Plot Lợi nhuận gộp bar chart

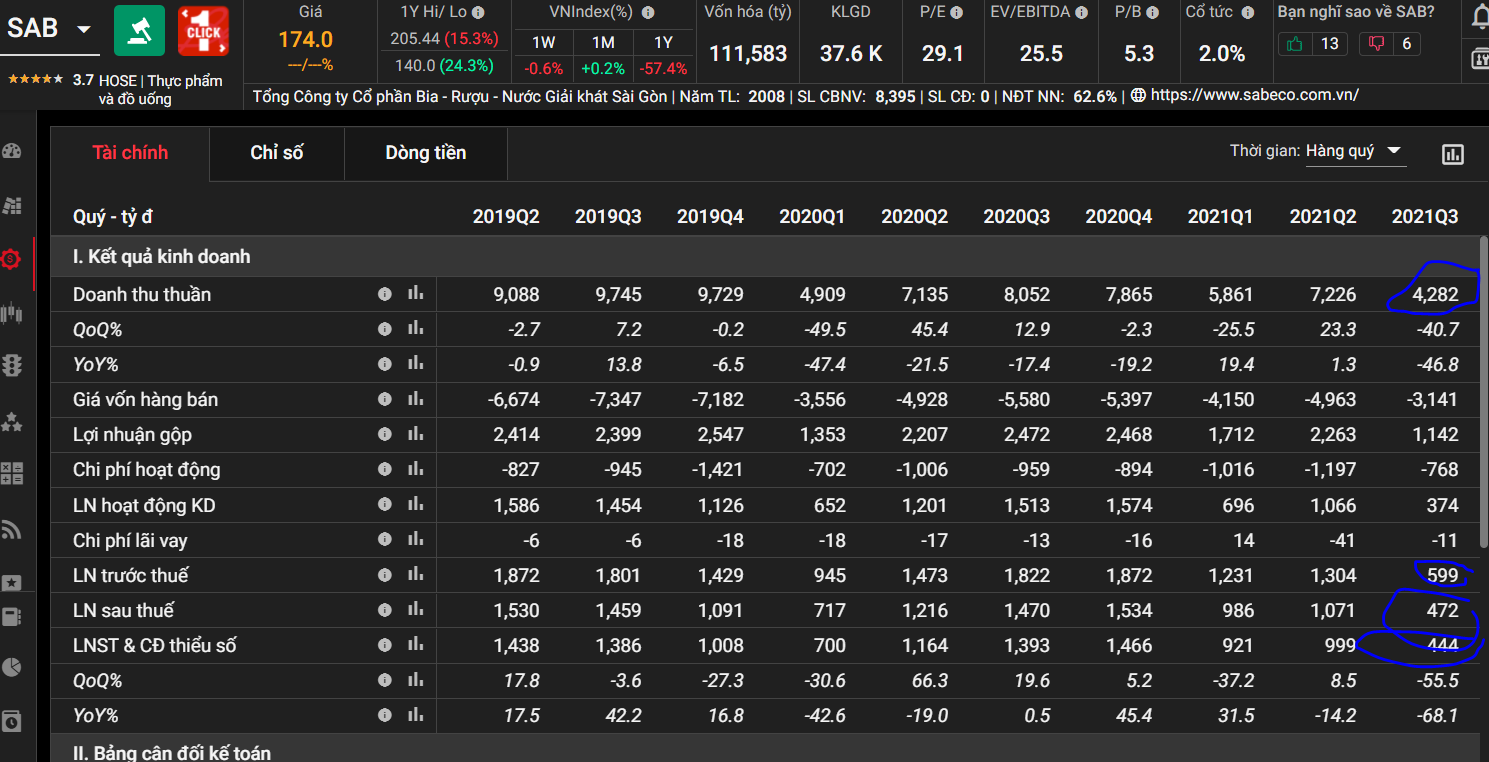416,434
